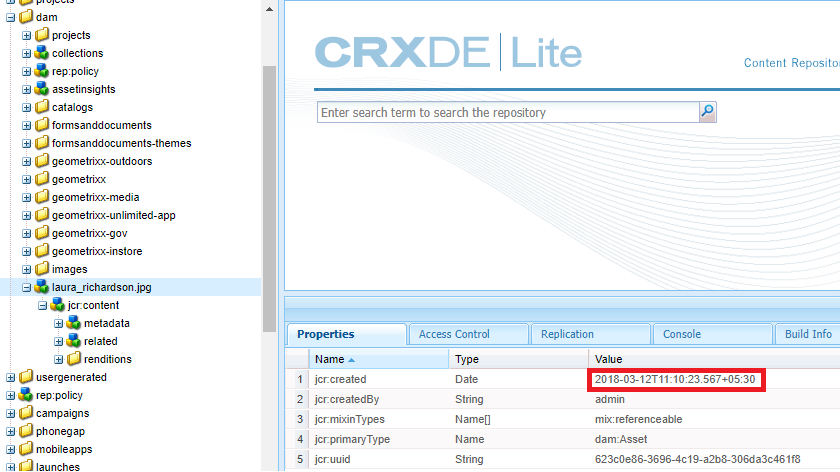Click the phonegap folder icon
Image resolution: width=840 pixels, height=472 pixels.
26,431
